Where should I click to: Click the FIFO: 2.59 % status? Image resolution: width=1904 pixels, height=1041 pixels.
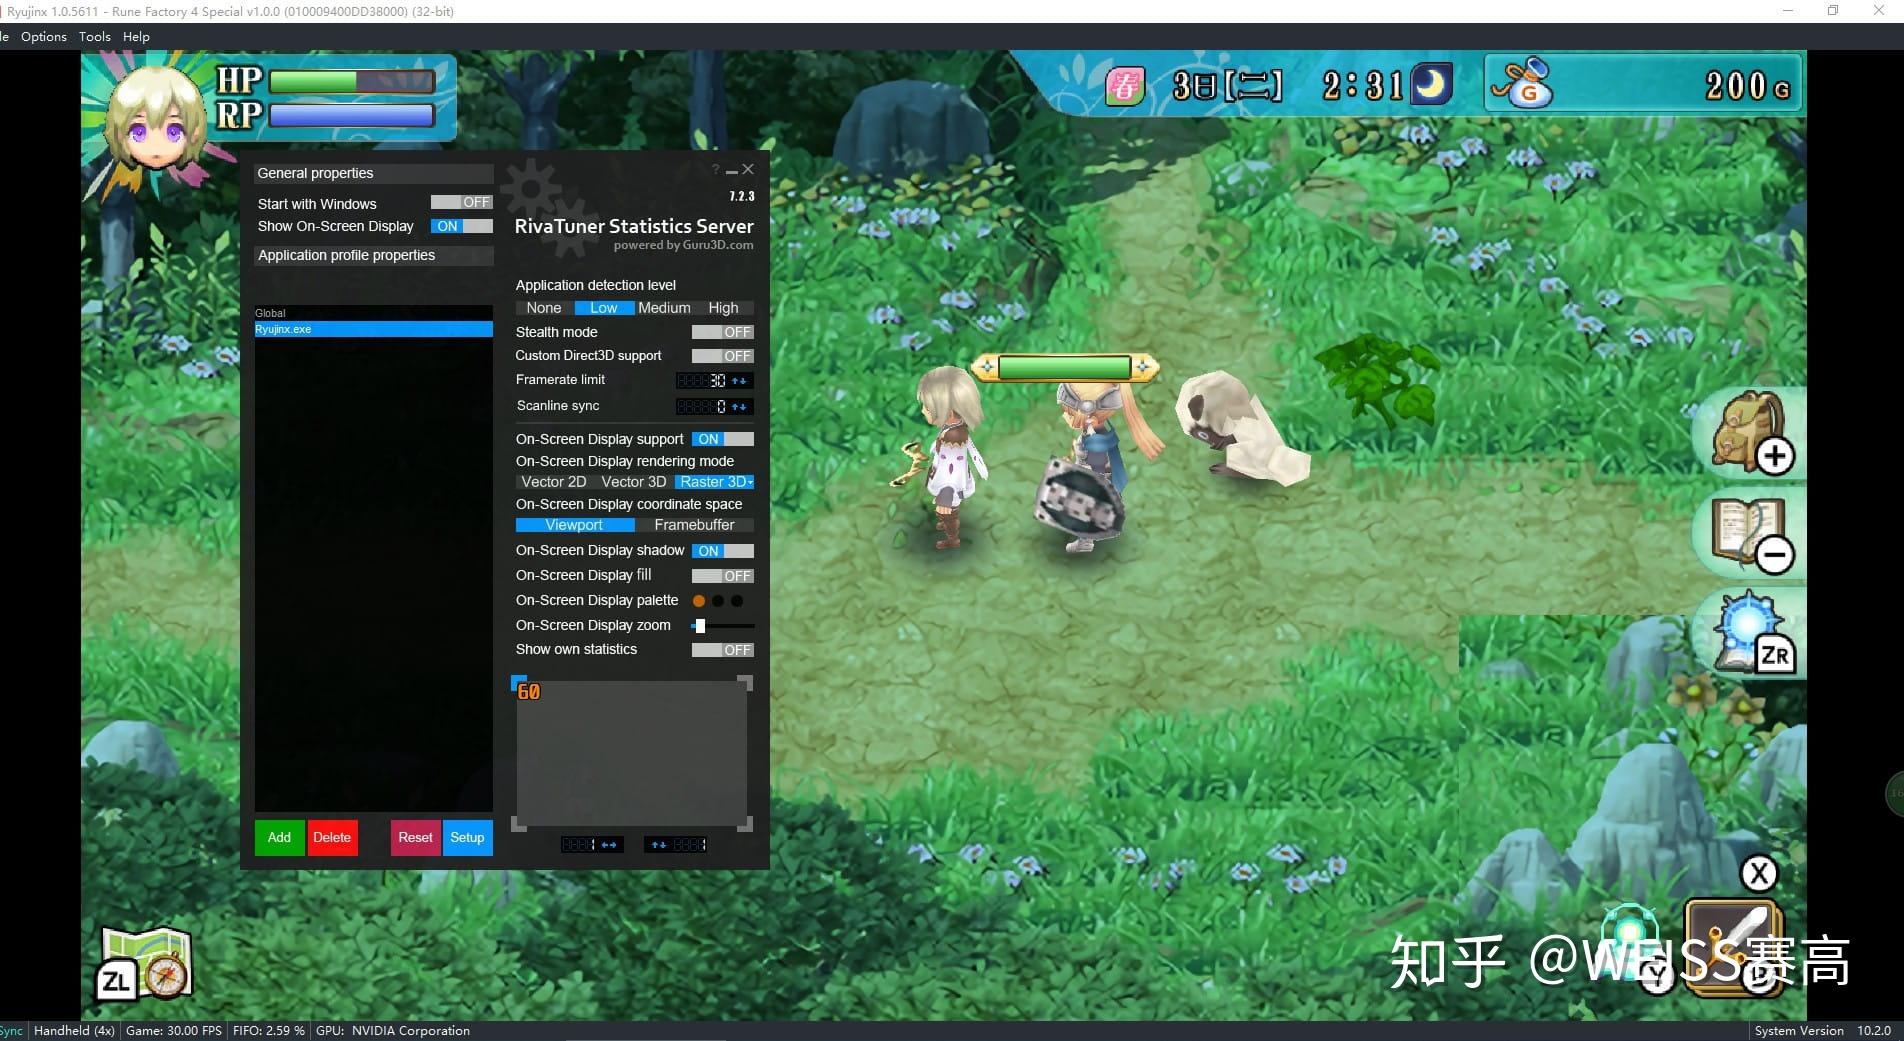[x=269, y=1031]
